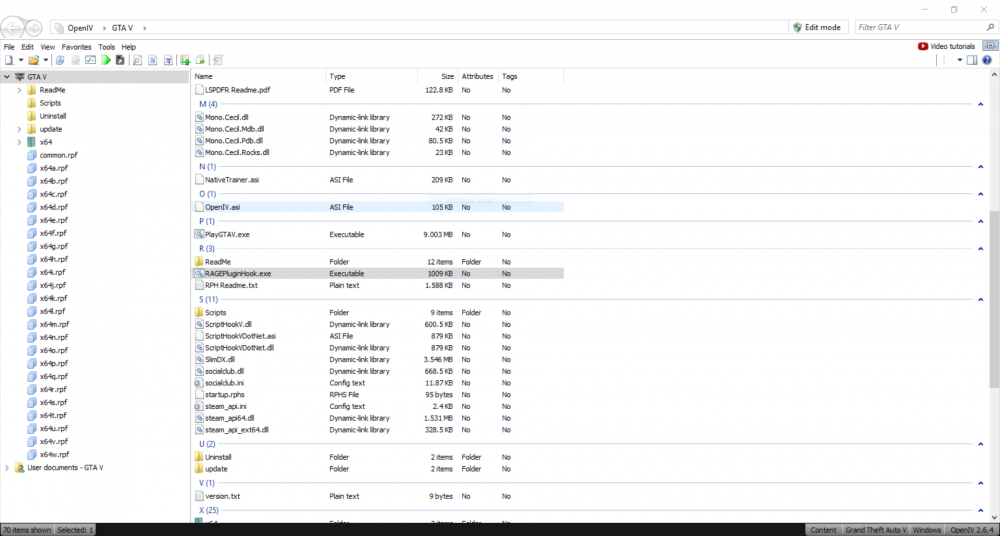Collapse the R (3) file group
The height and width of the screenshot is (536, 1000).
(980, 249)
